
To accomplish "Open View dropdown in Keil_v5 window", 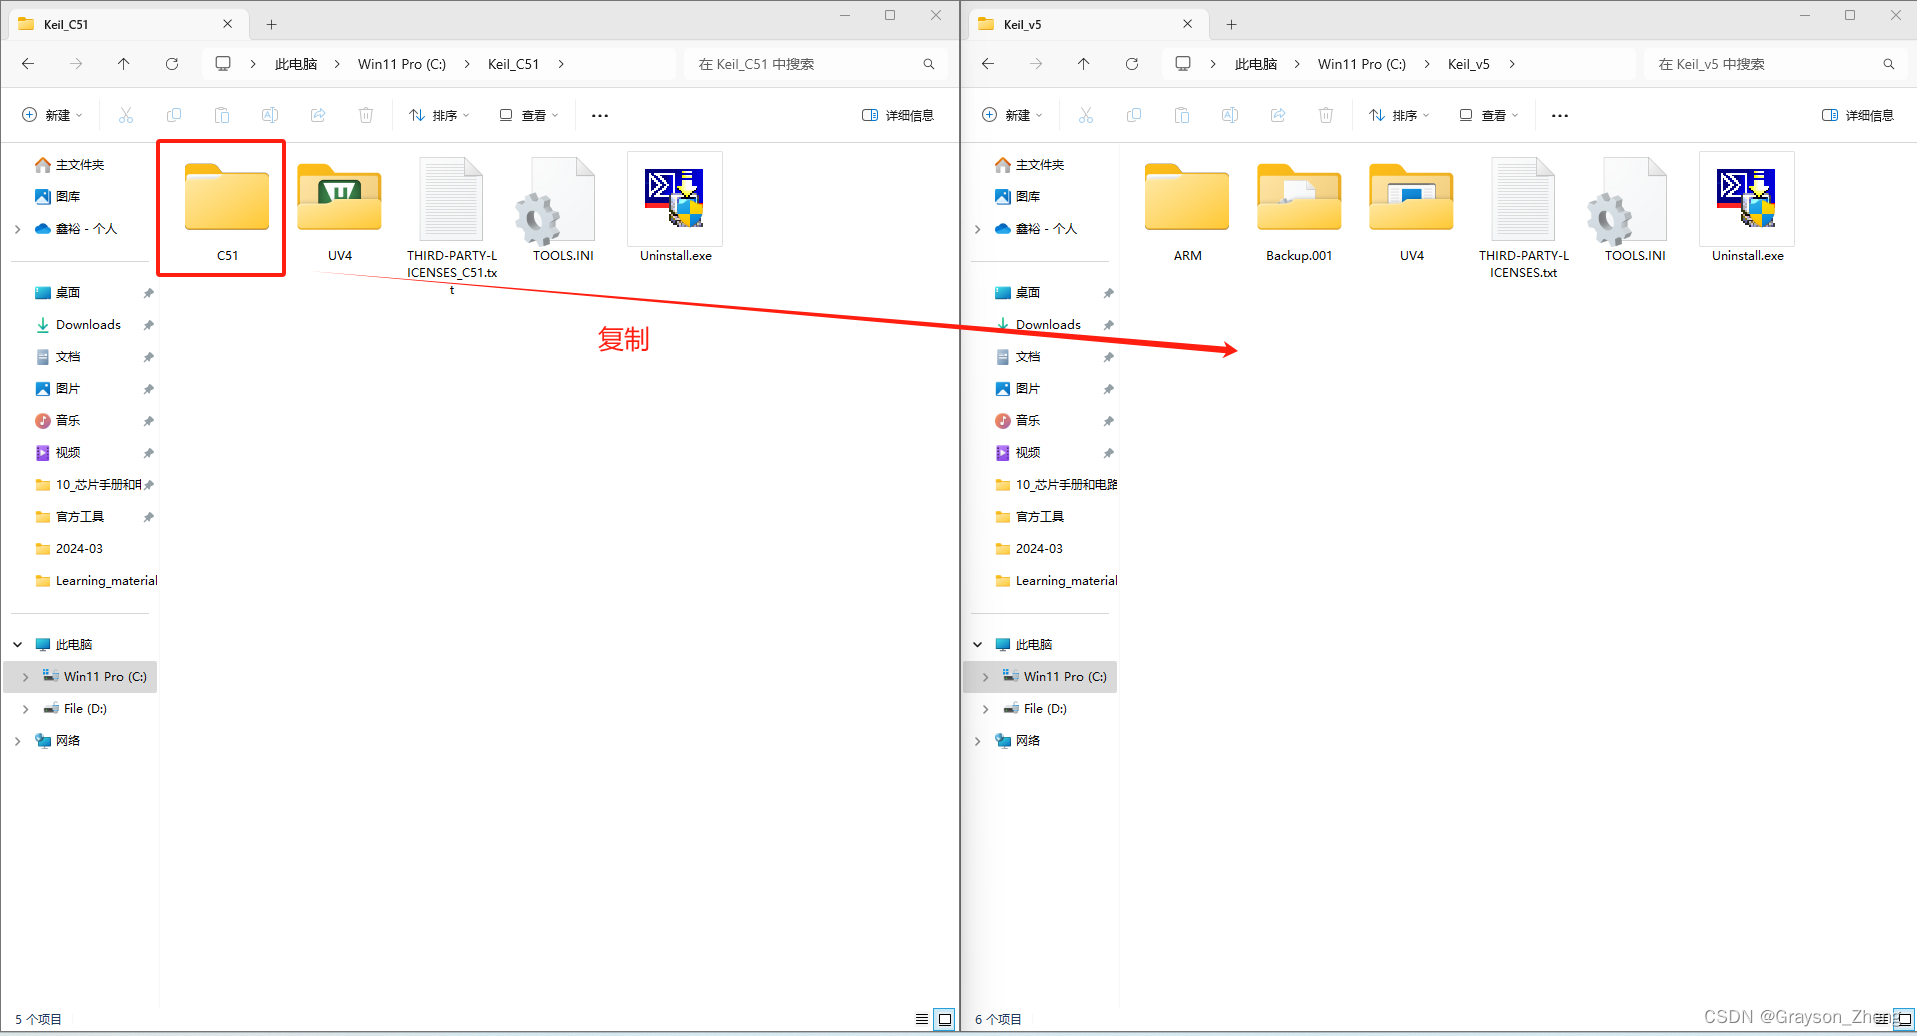I will point(1489,115).
